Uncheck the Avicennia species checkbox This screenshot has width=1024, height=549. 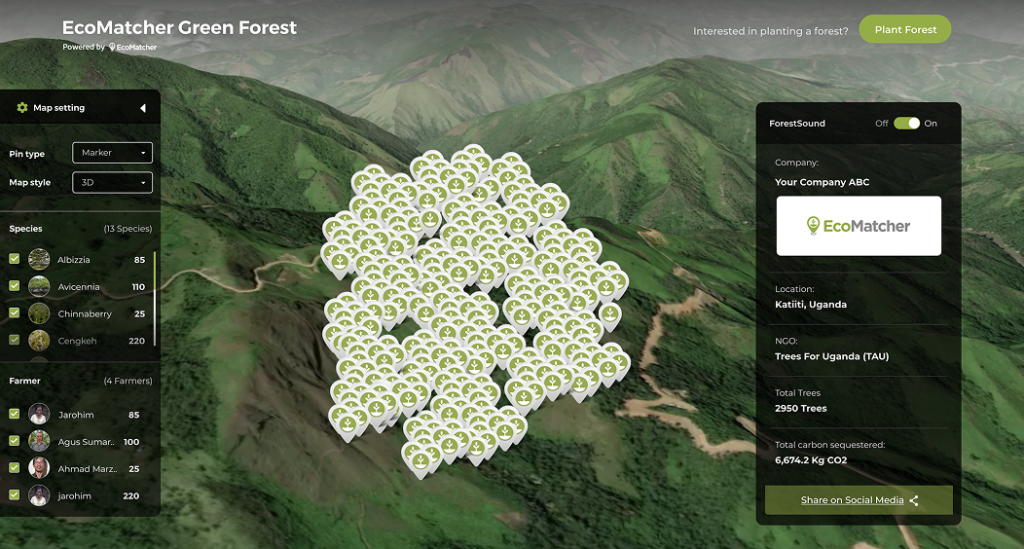tap(14, 286)
